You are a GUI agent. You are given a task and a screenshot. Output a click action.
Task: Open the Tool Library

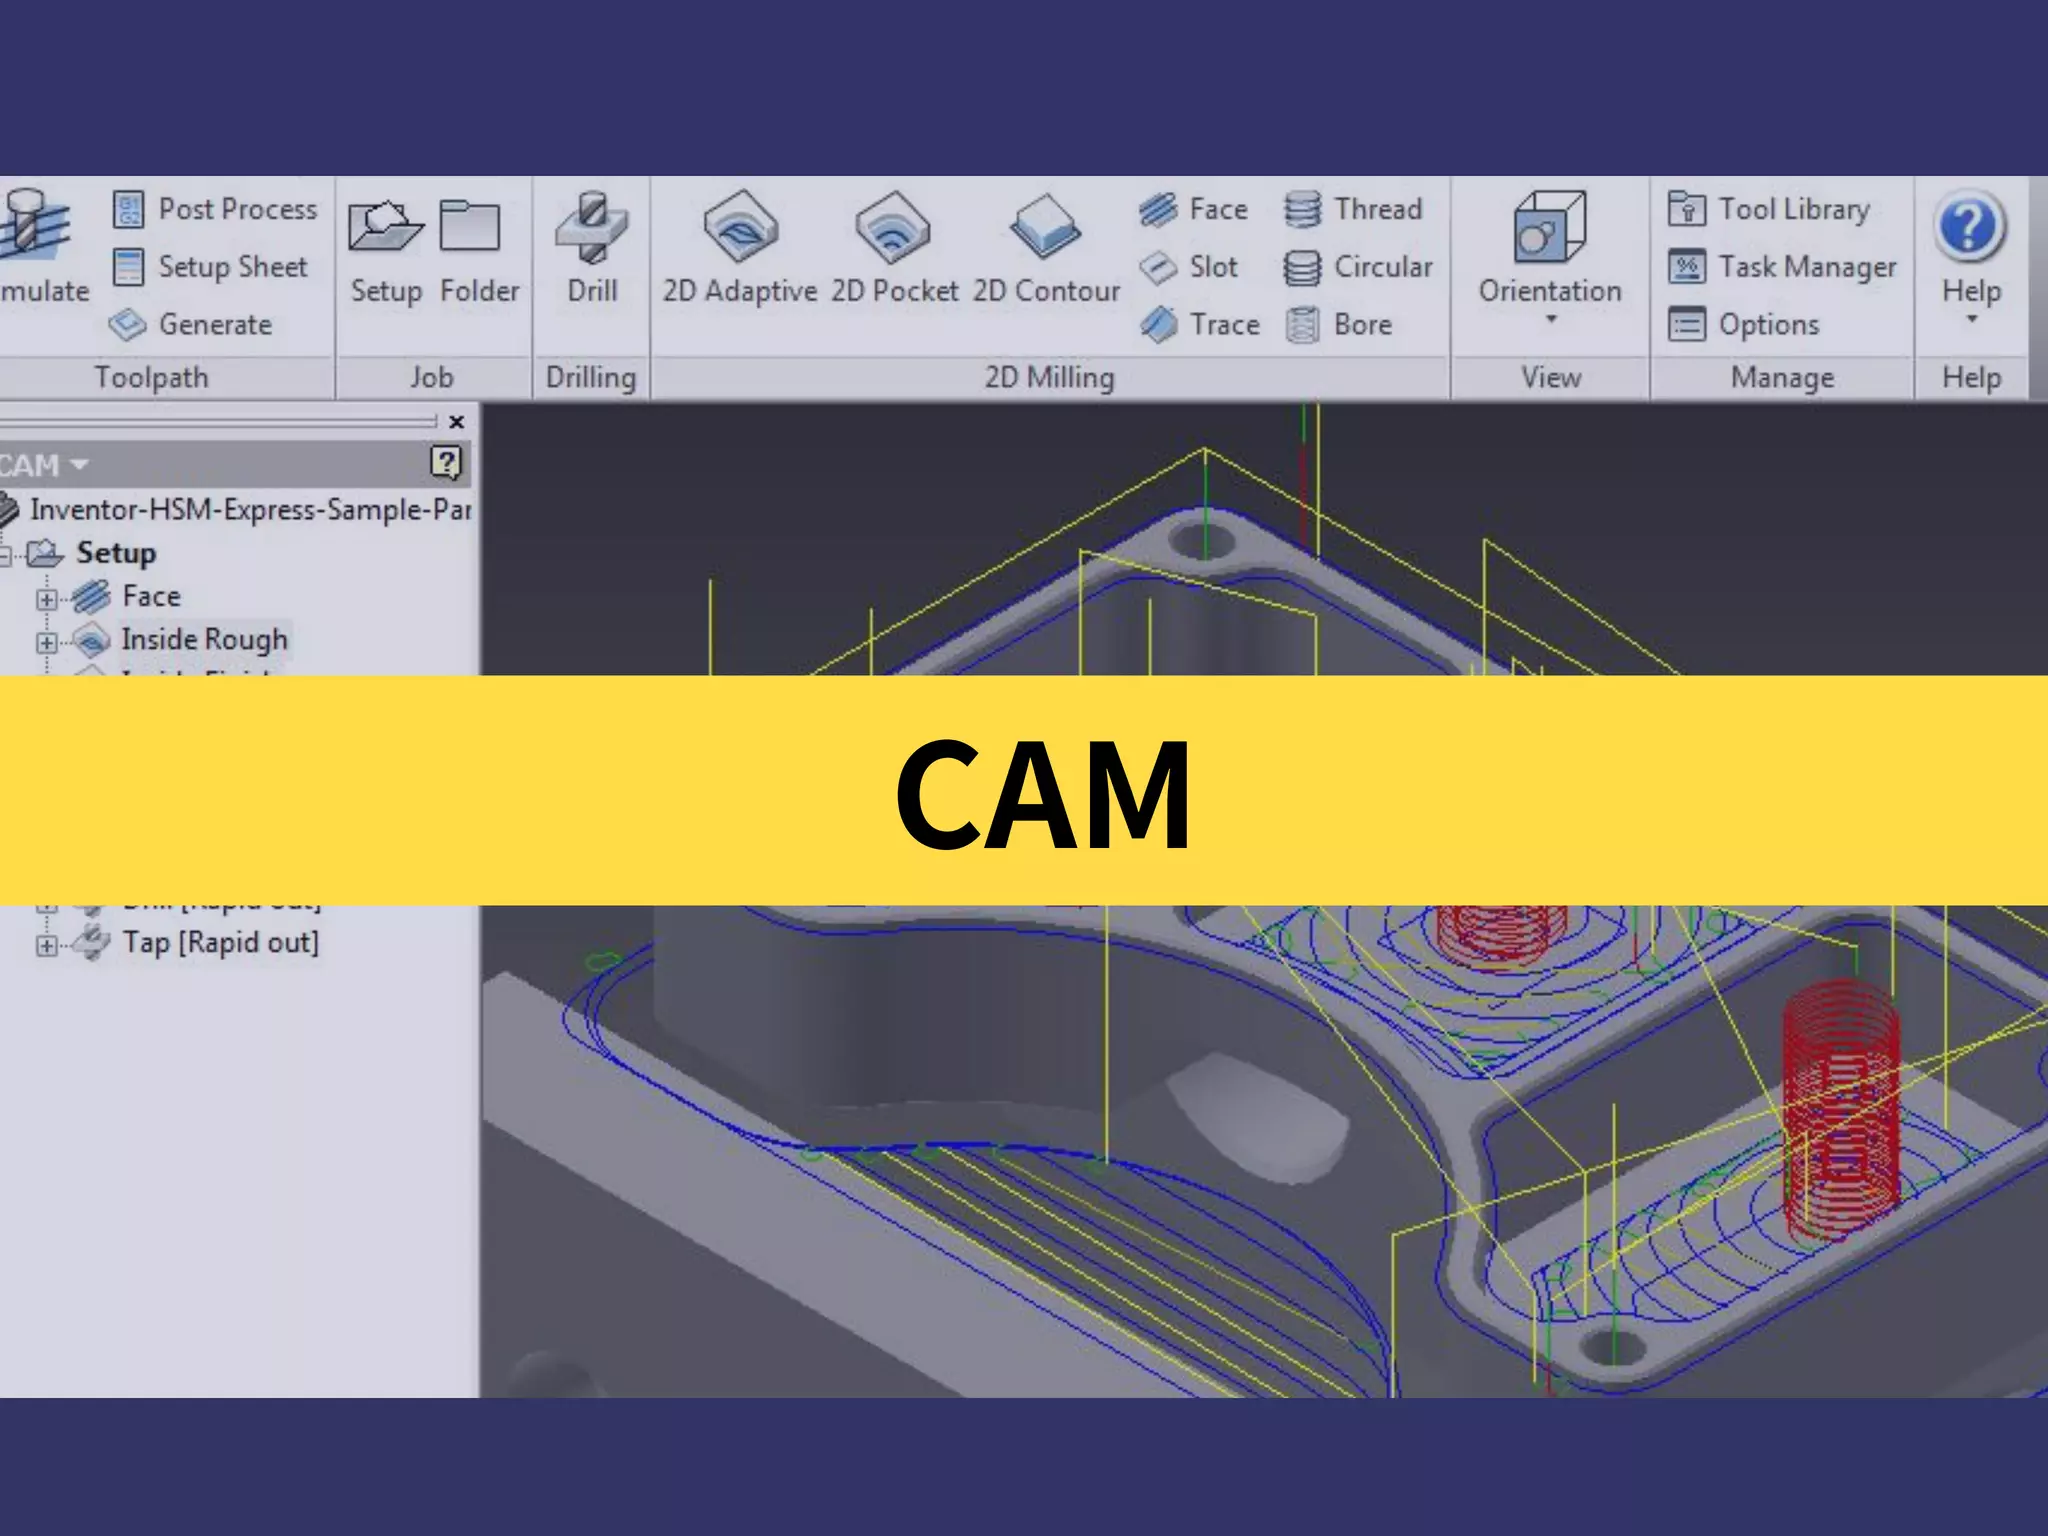[x=1770, y=209]
